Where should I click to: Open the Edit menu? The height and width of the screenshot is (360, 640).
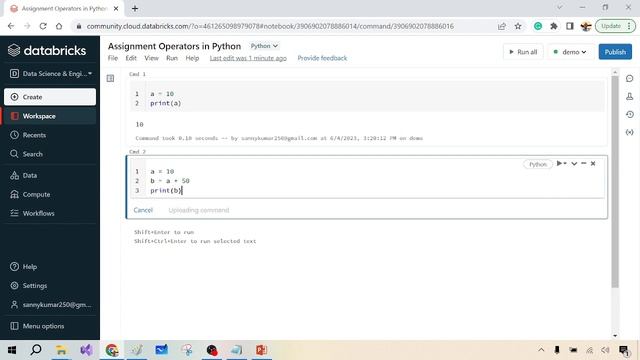point(131,58)
